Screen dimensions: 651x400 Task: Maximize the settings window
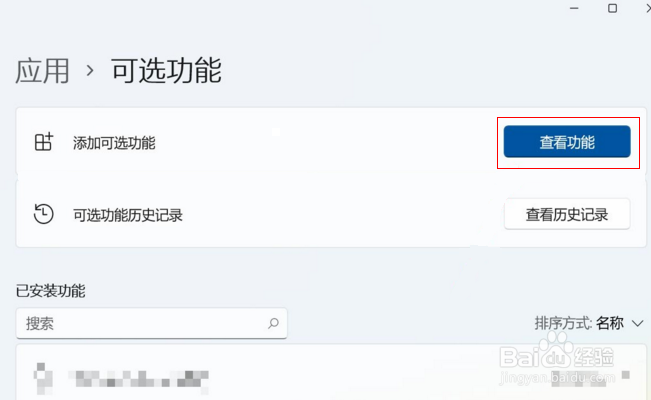(612, 8)
